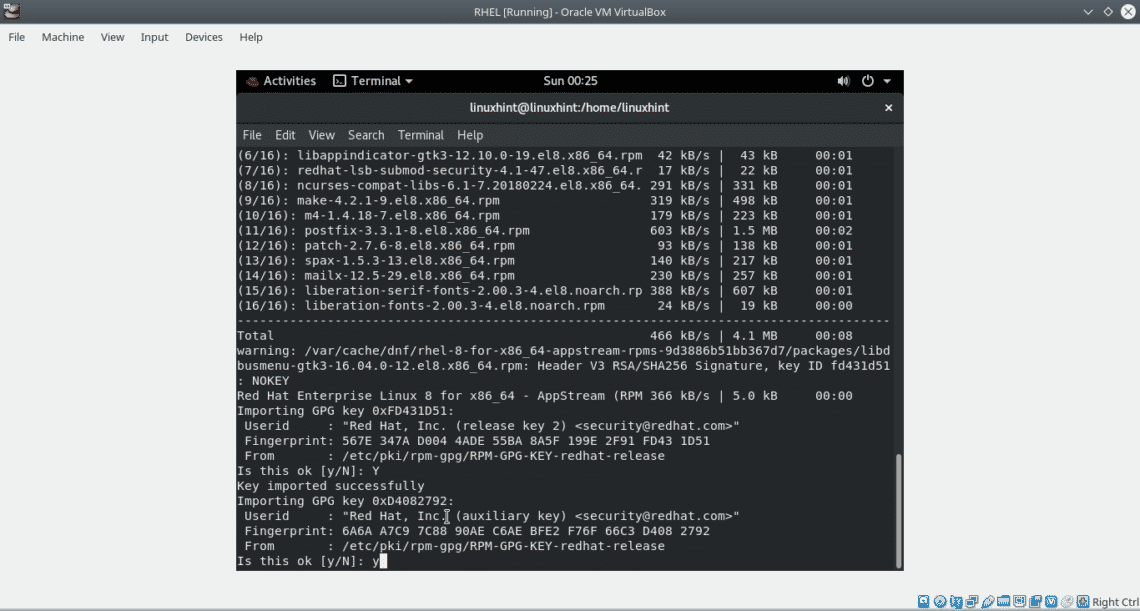The height and width of the screenshot is (611, 1140).
Task: Open the terminal View menu
Action: (321, 135)
